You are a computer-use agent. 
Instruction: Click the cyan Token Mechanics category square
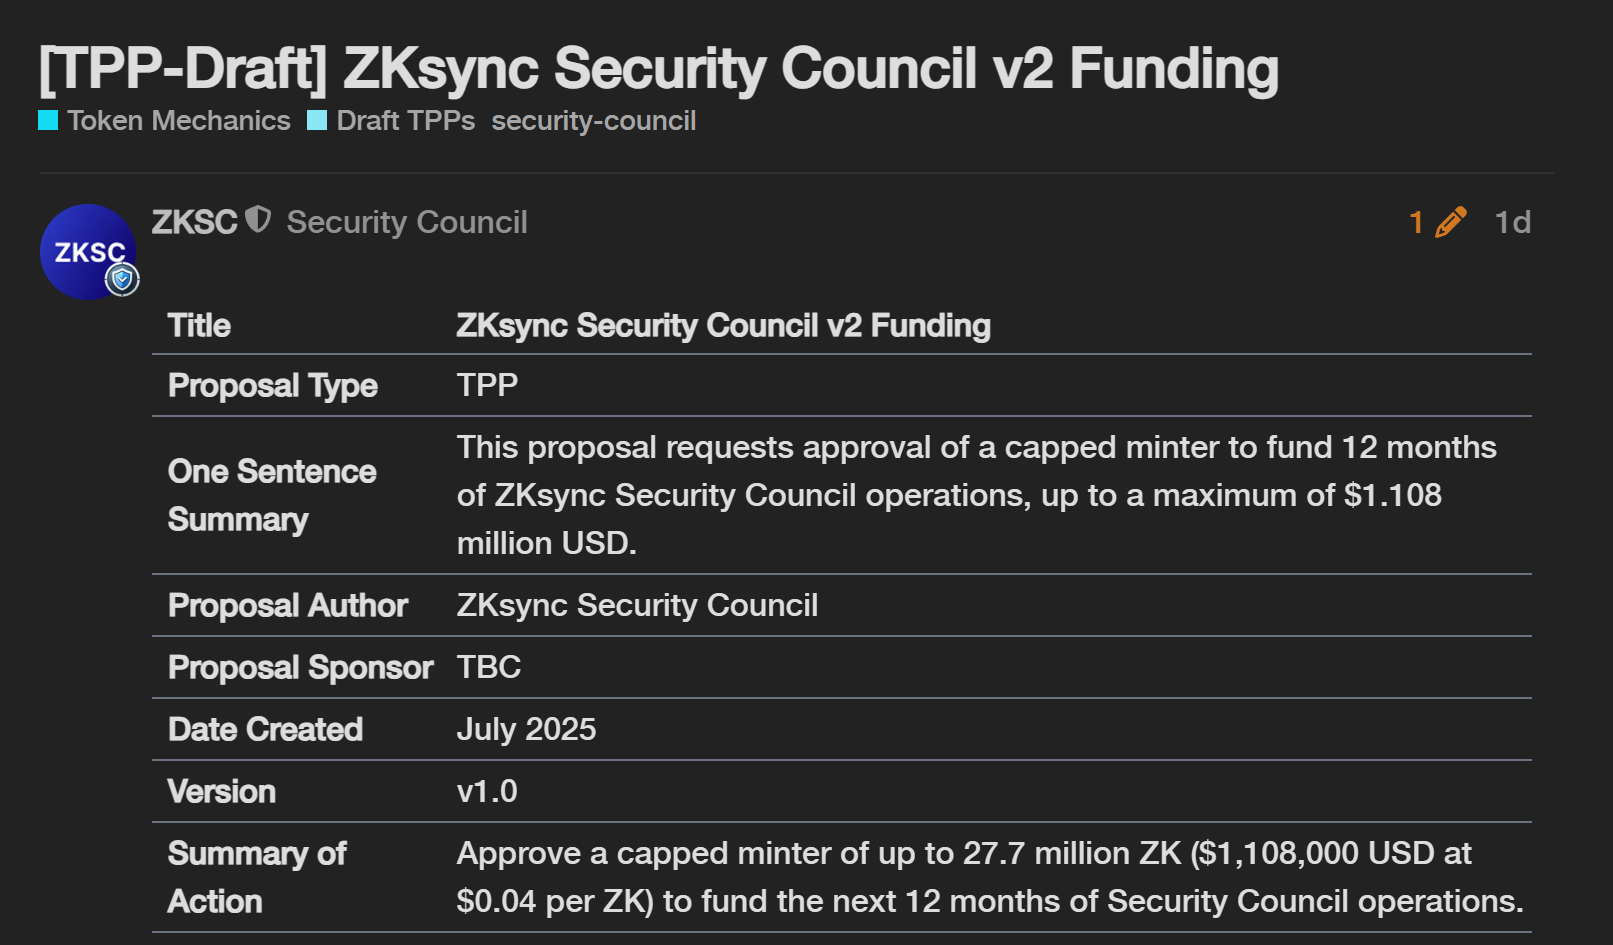click(48, 121)
